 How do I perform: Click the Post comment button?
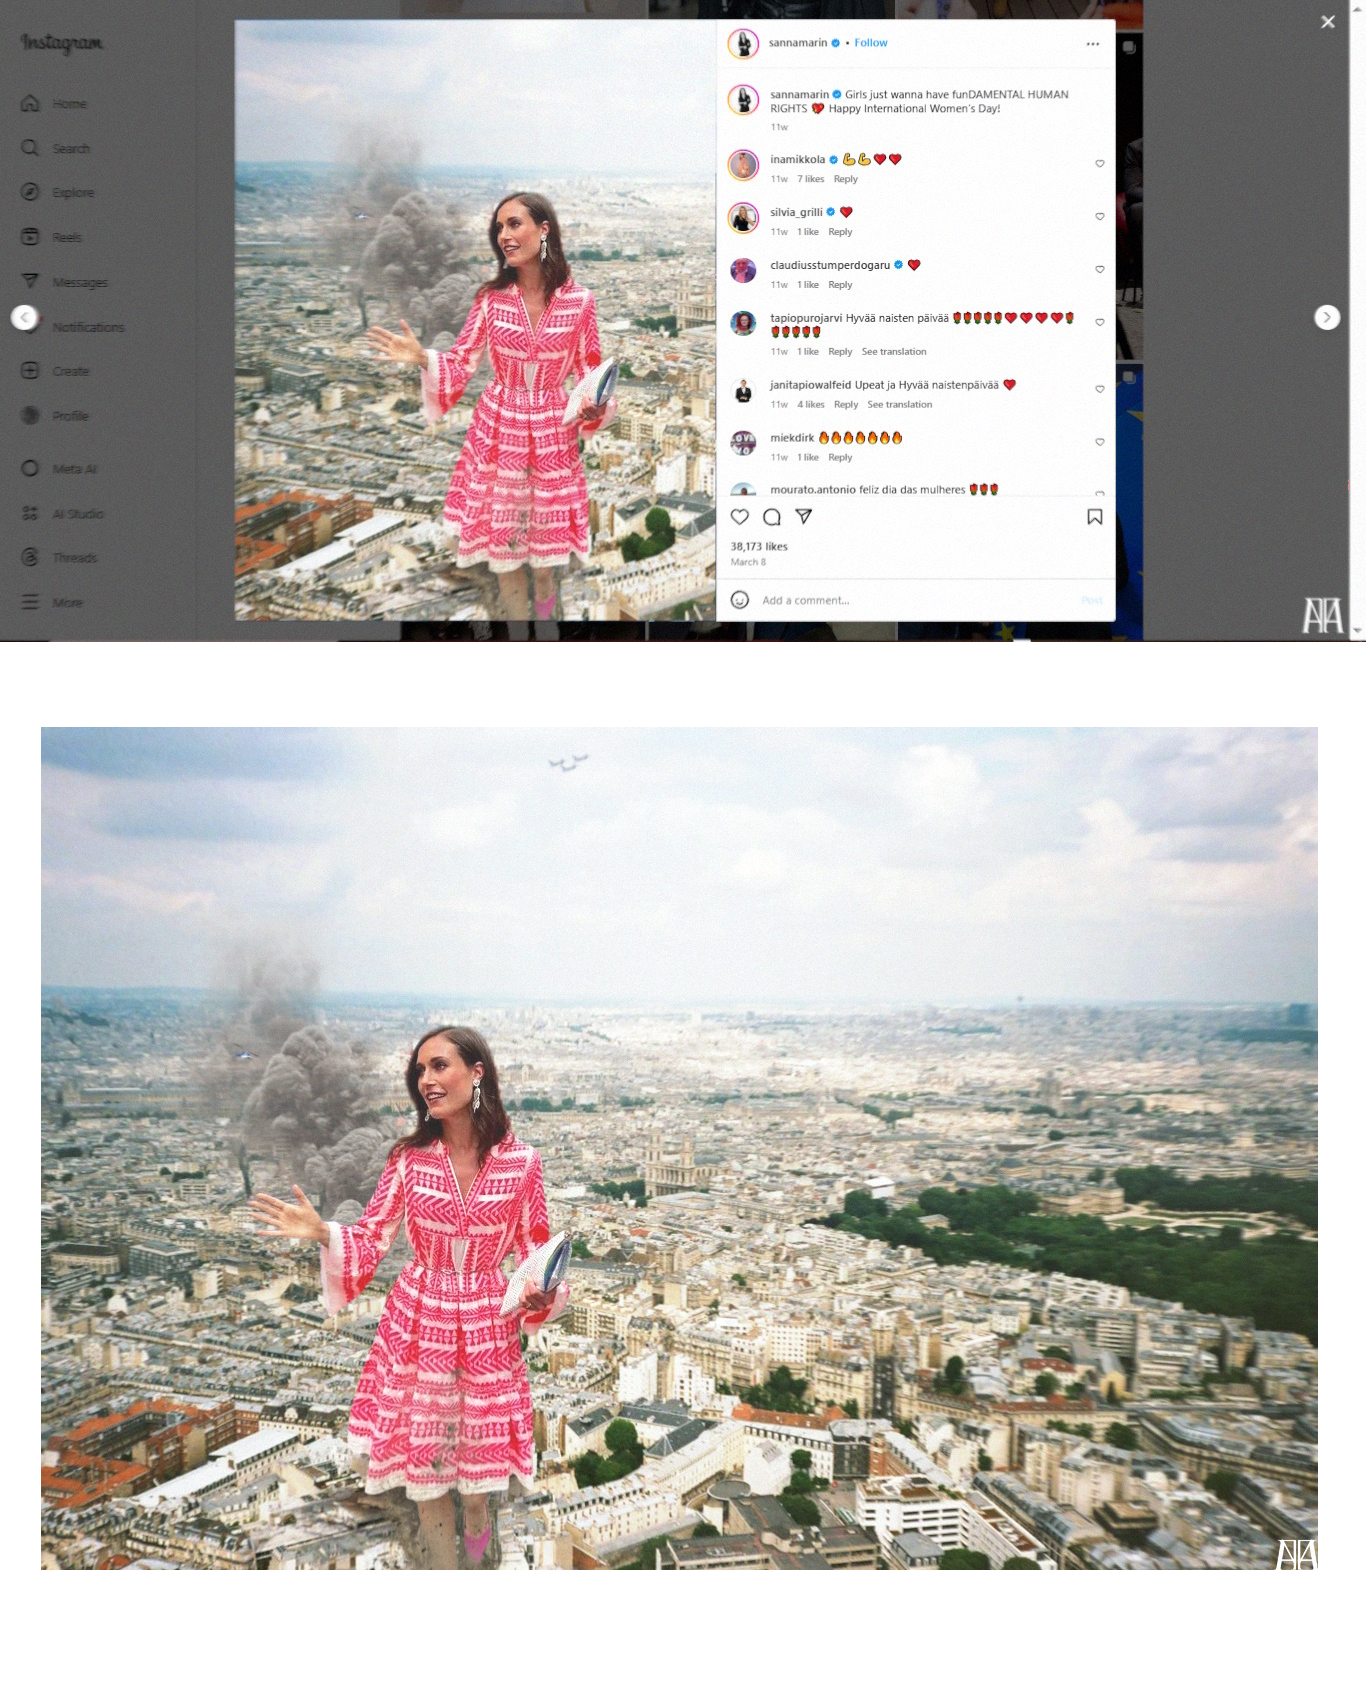point(1091,600)
